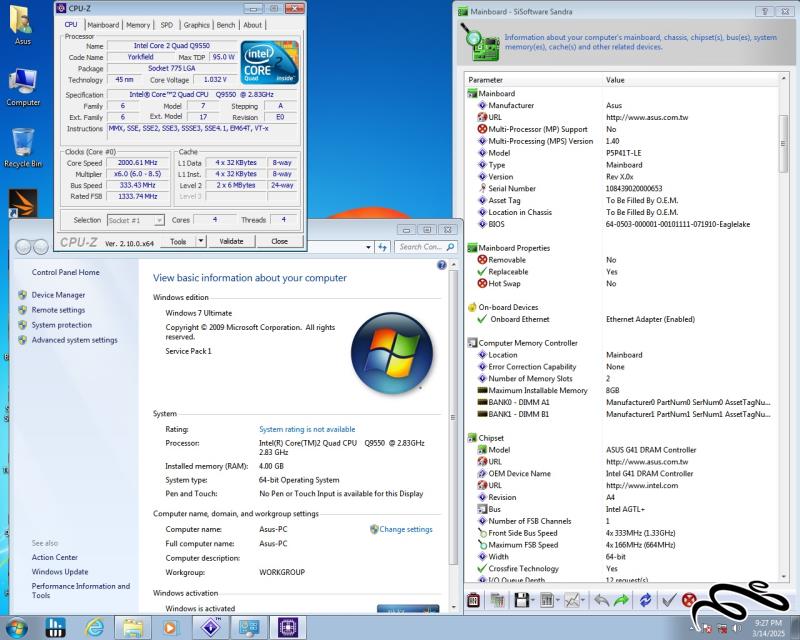Click the black bar-chart app on the taskbar
Screen dimensions: 800x640
tap(56, 627)
